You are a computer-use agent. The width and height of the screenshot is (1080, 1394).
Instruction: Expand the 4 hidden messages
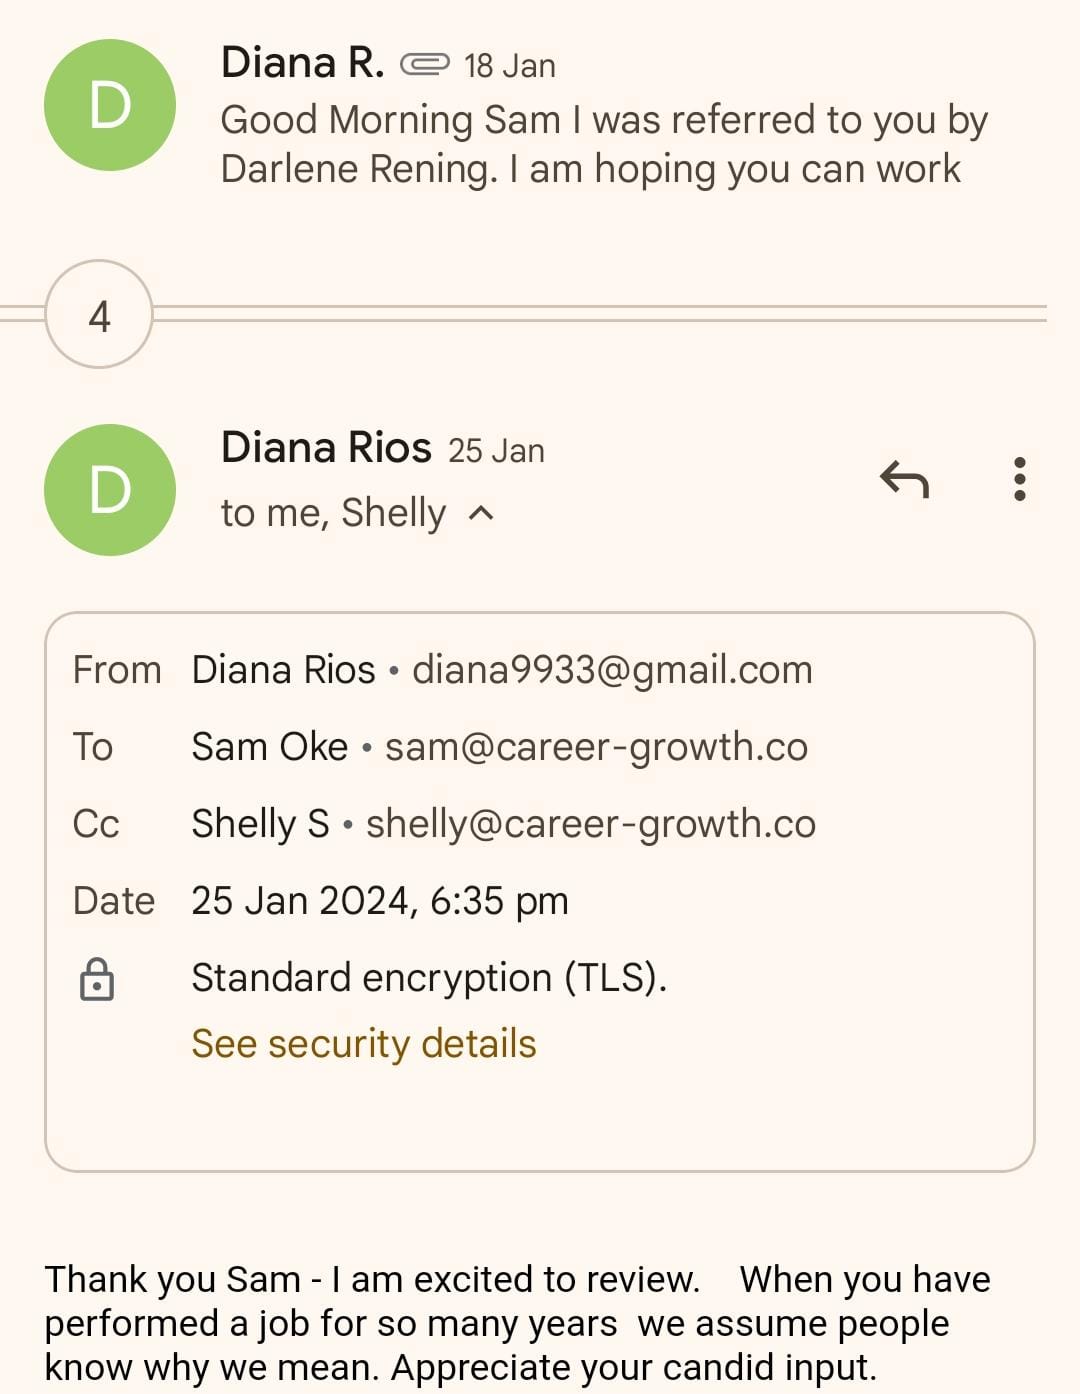tap(99, 315)
